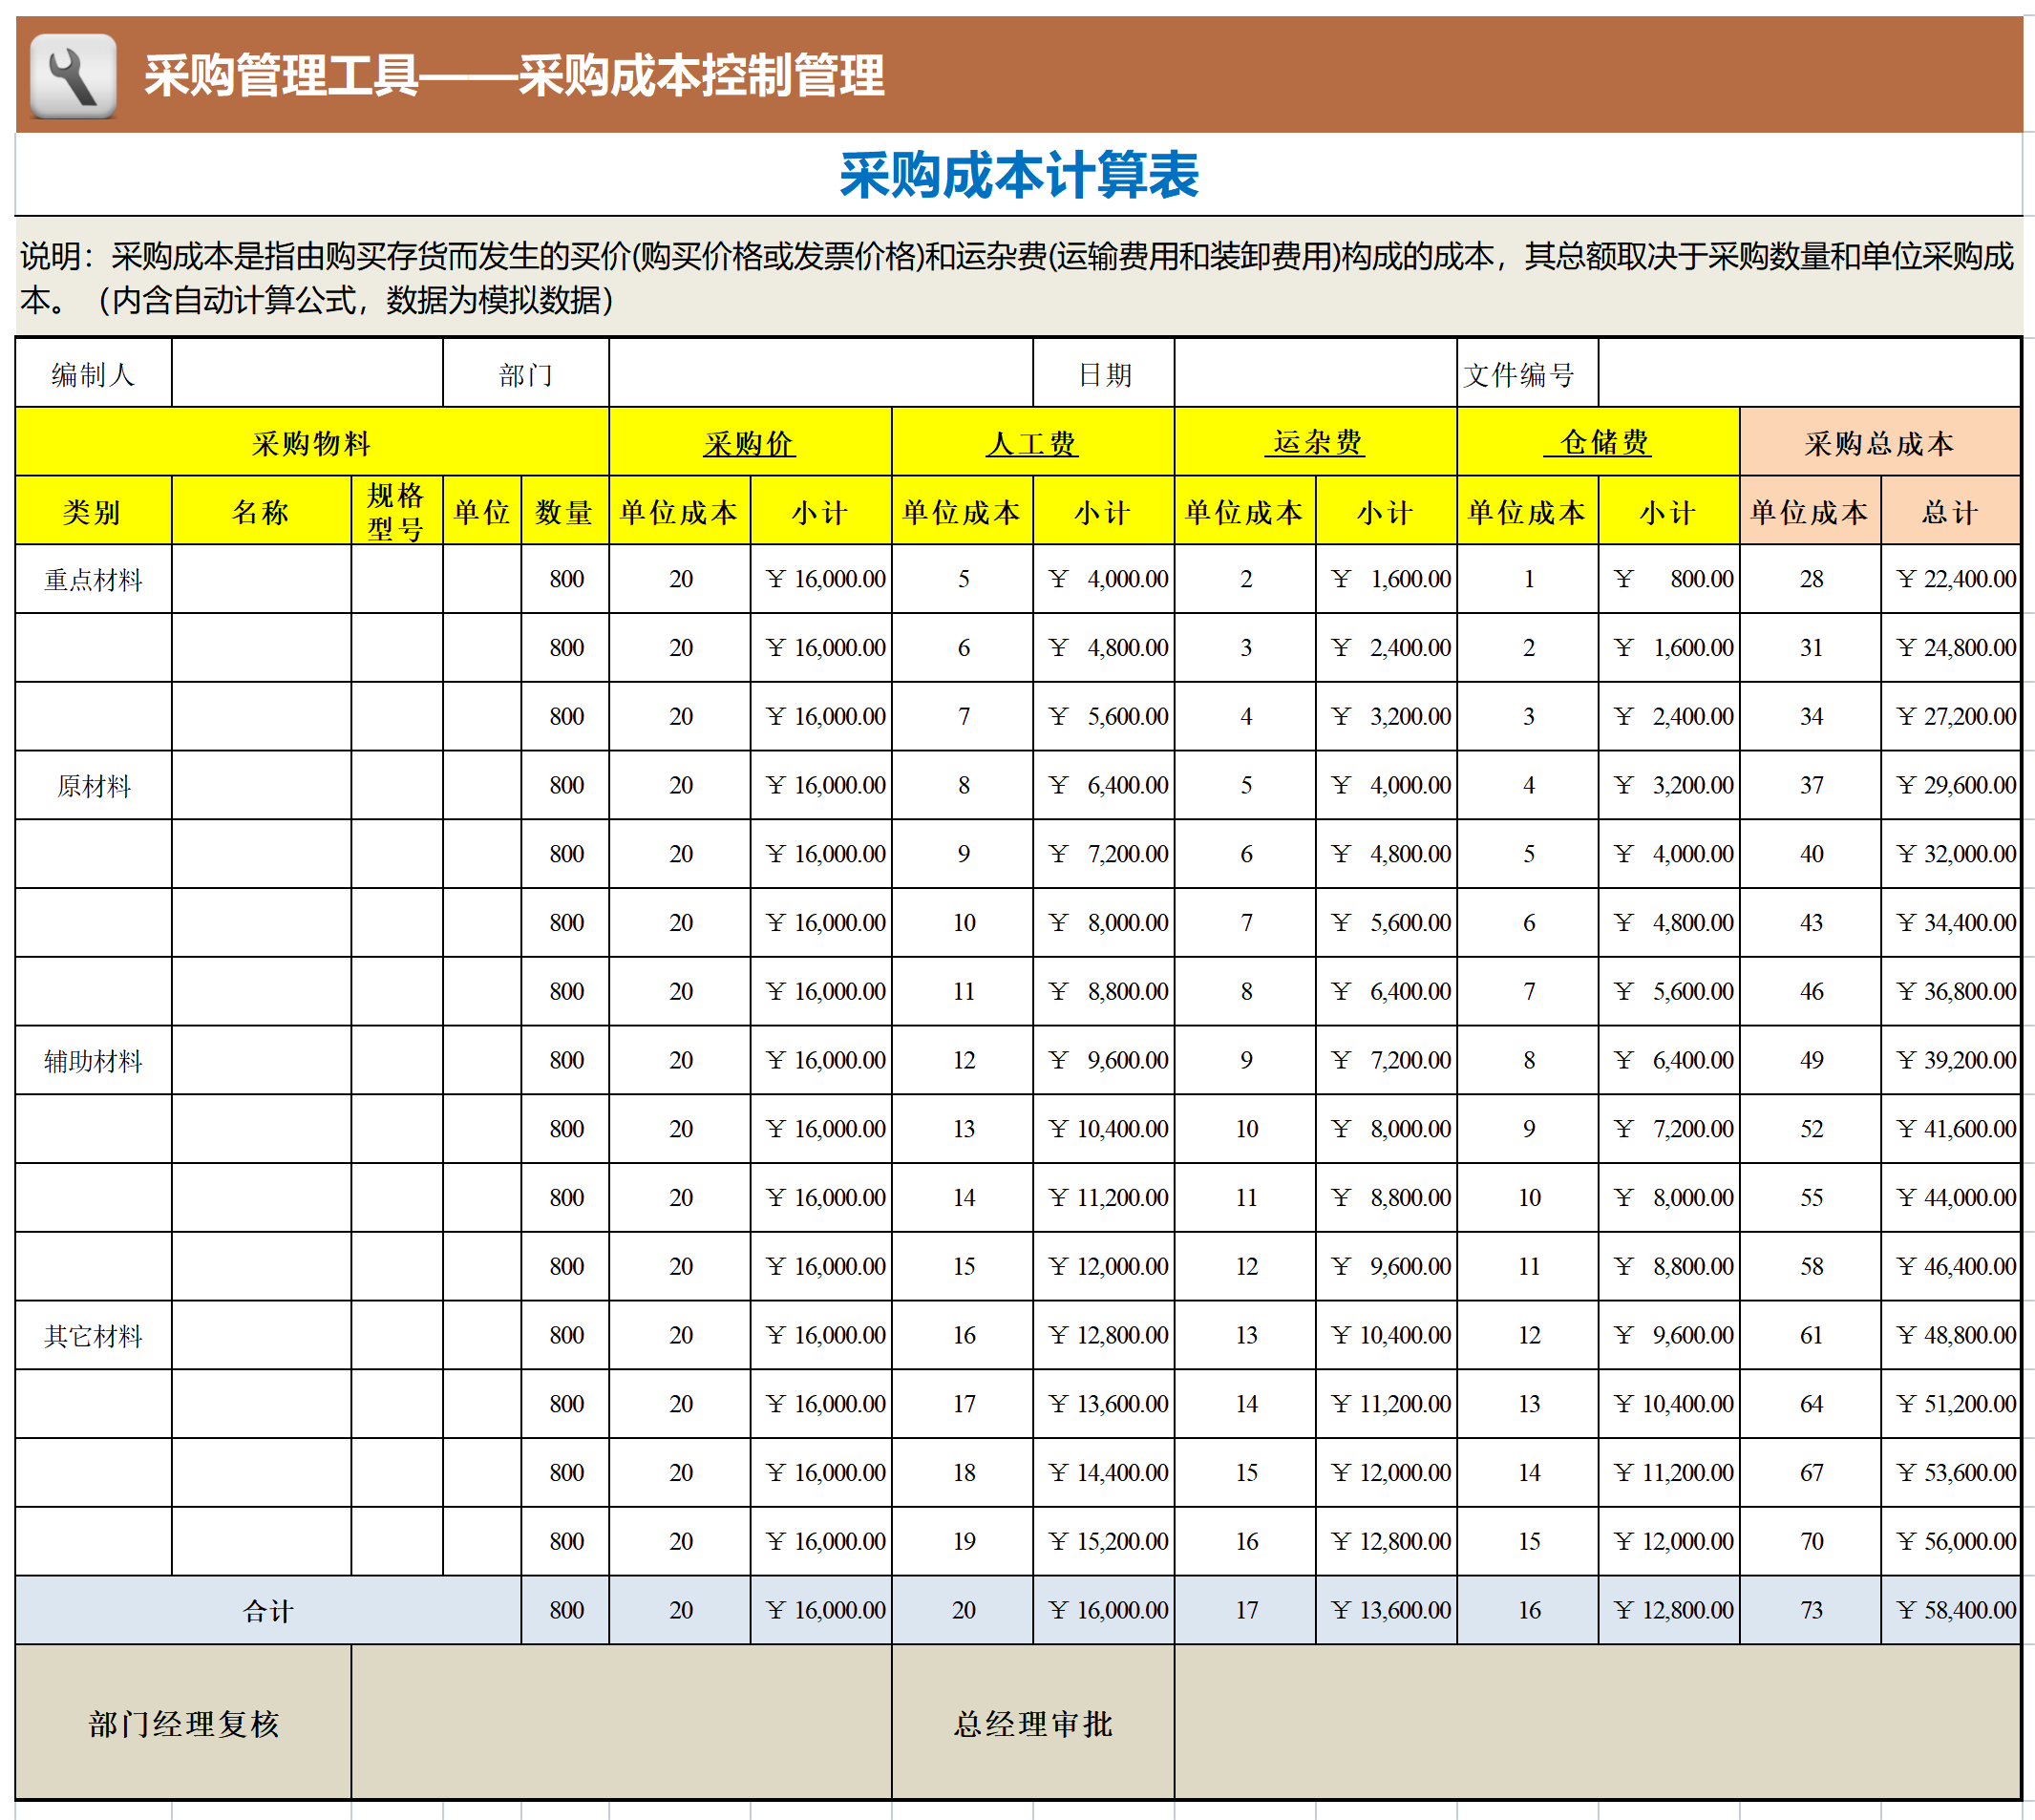Viewport: 2035px width, 1820px height.
Task: Click total cell ￥39,200.00
Action: (x=1950, y=1060)
